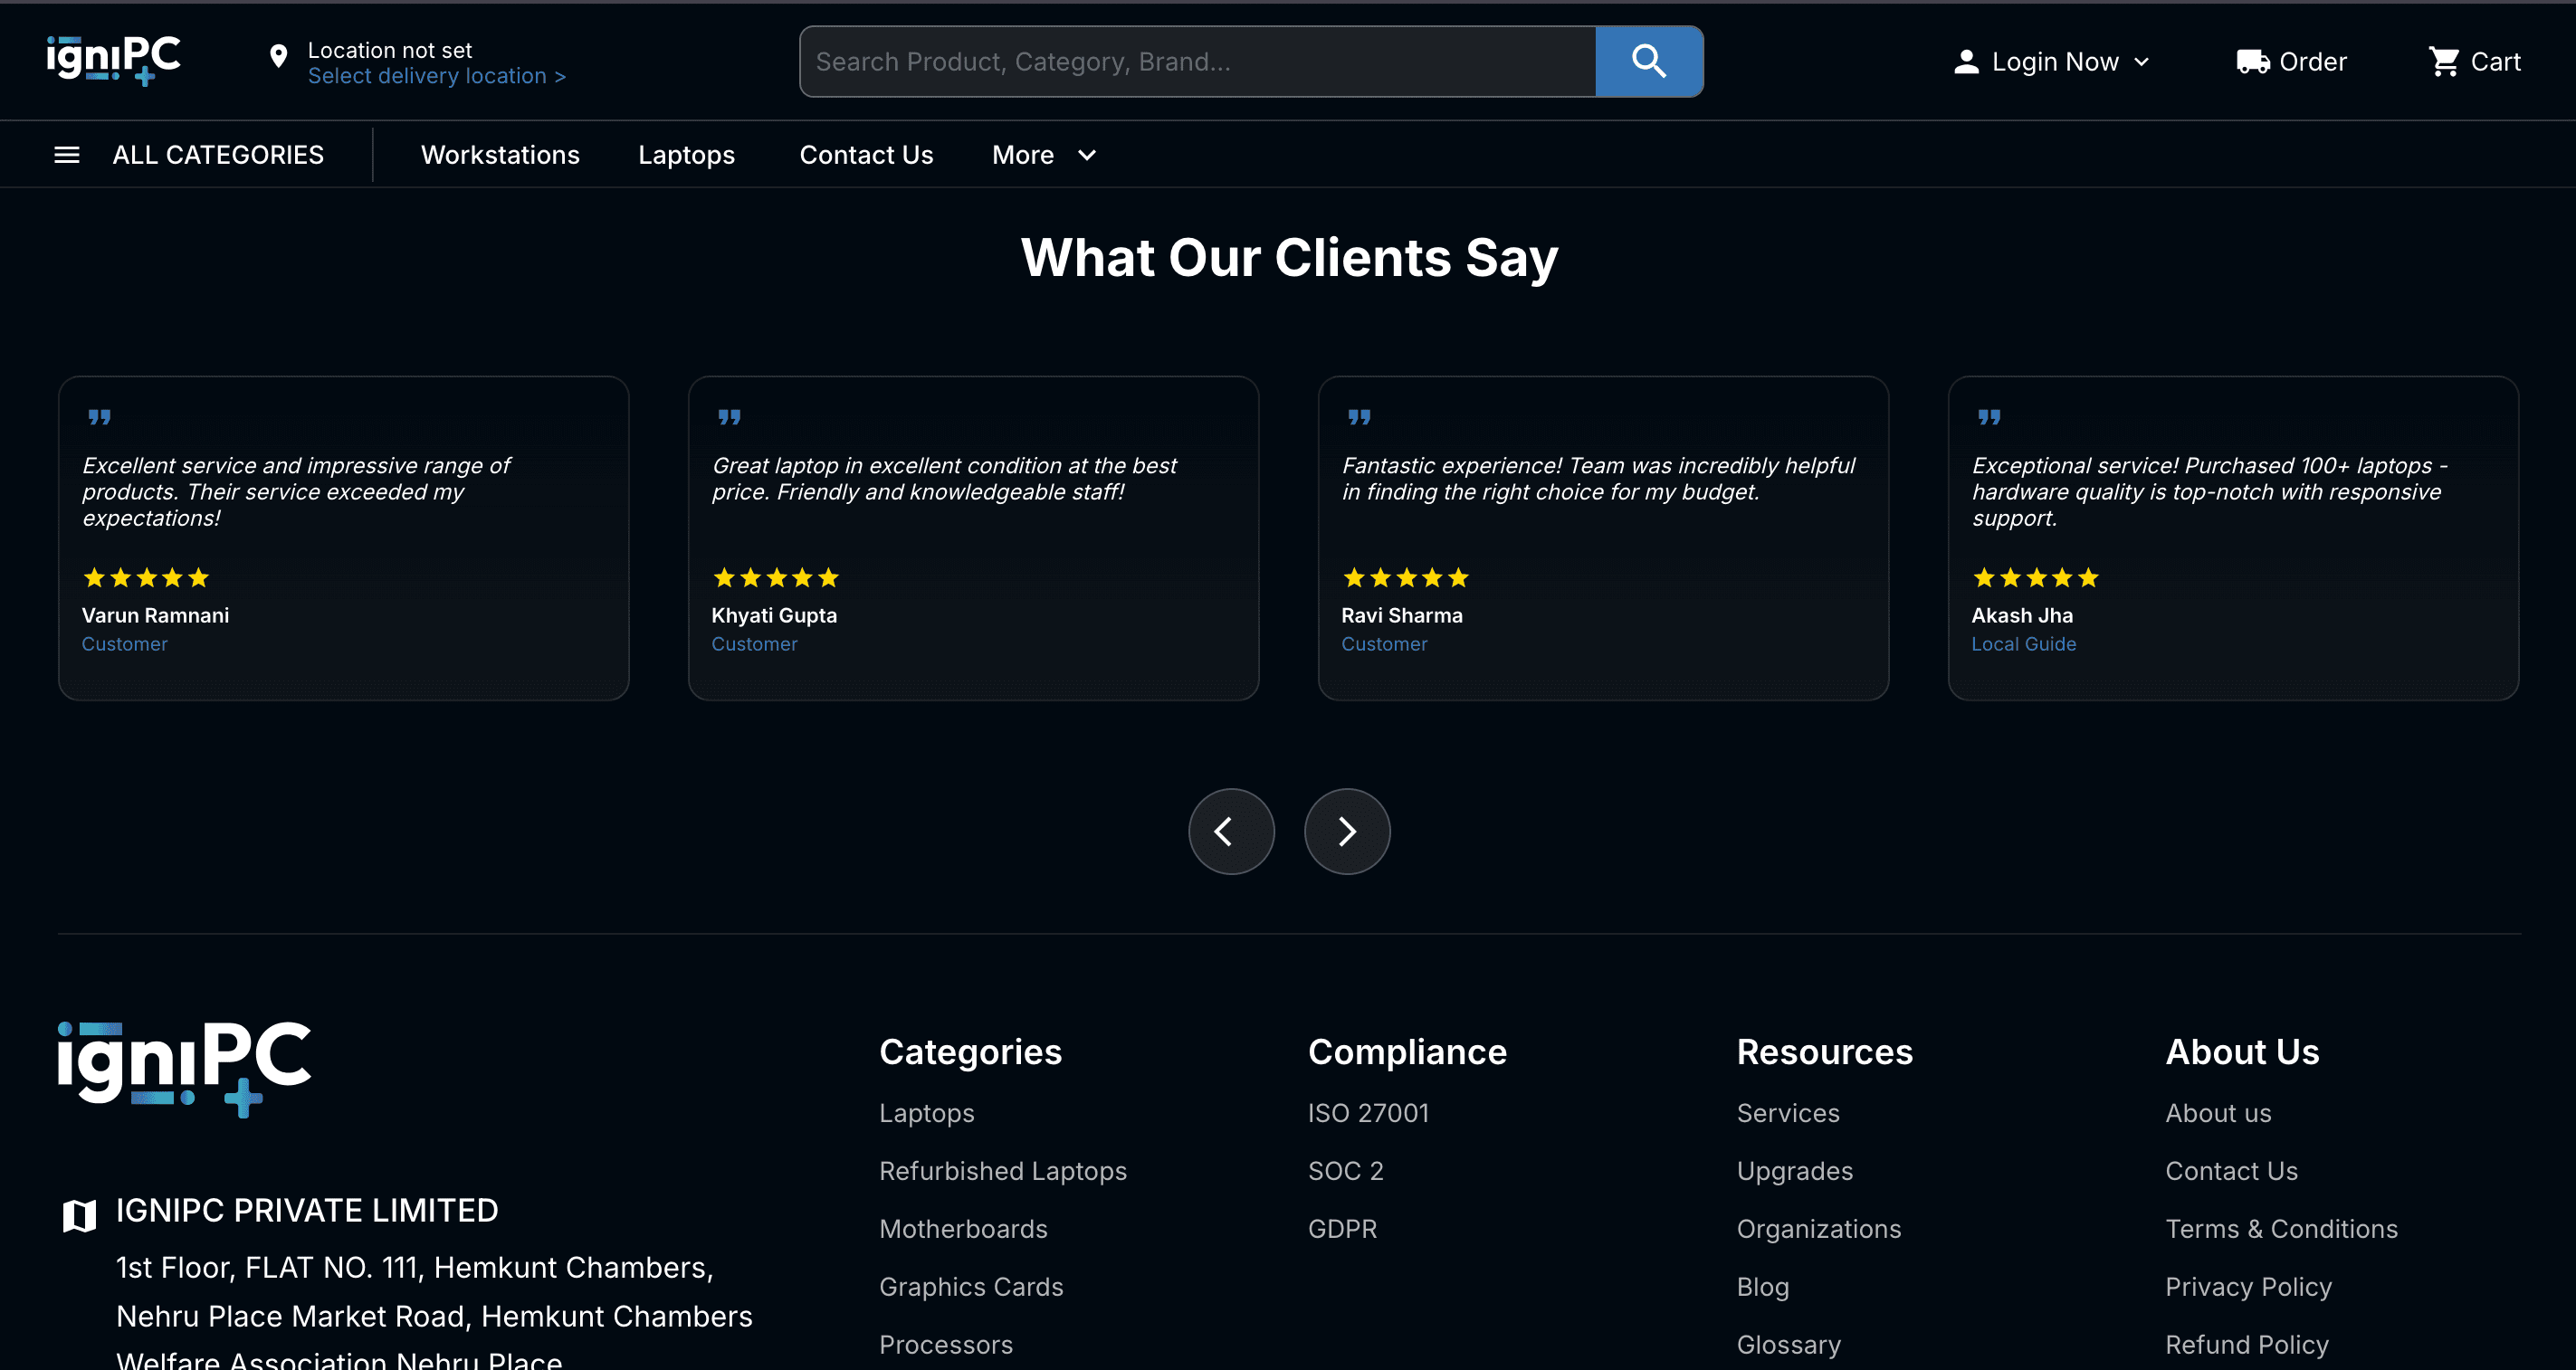Open SOC 2 compliance link
The image size is (2576, 1370).
pos(1345,1171)
